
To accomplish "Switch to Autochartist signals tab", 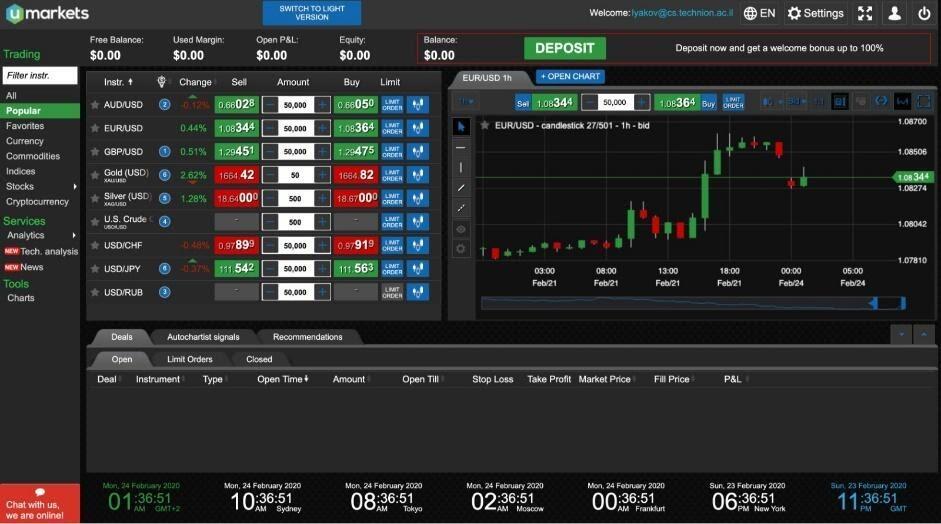I will coord(203,337).
